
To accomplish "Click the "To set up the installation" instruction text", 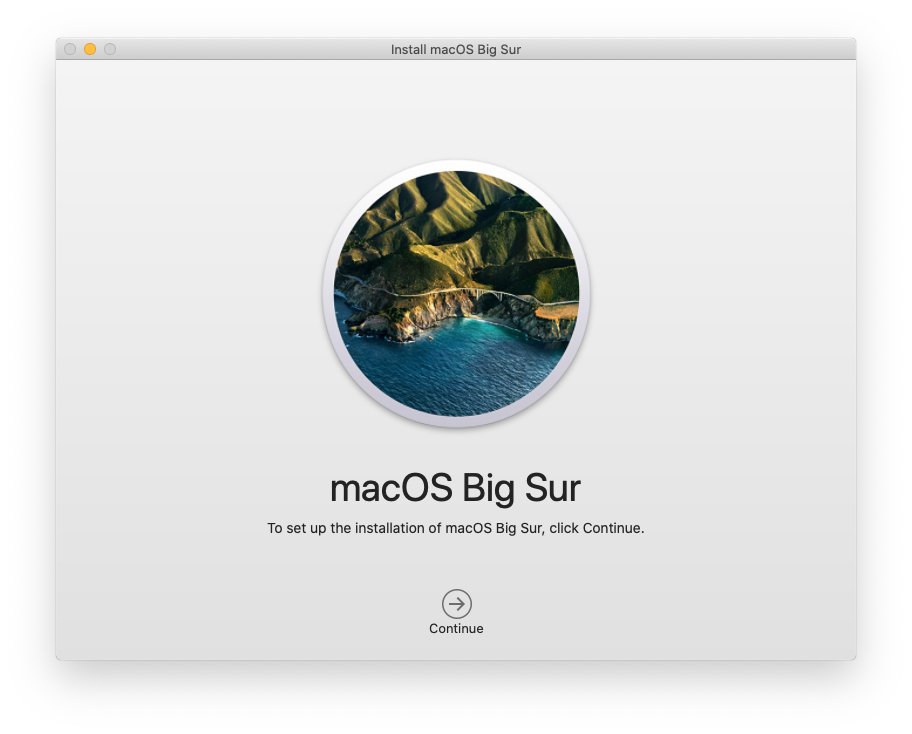I will 455,528.
